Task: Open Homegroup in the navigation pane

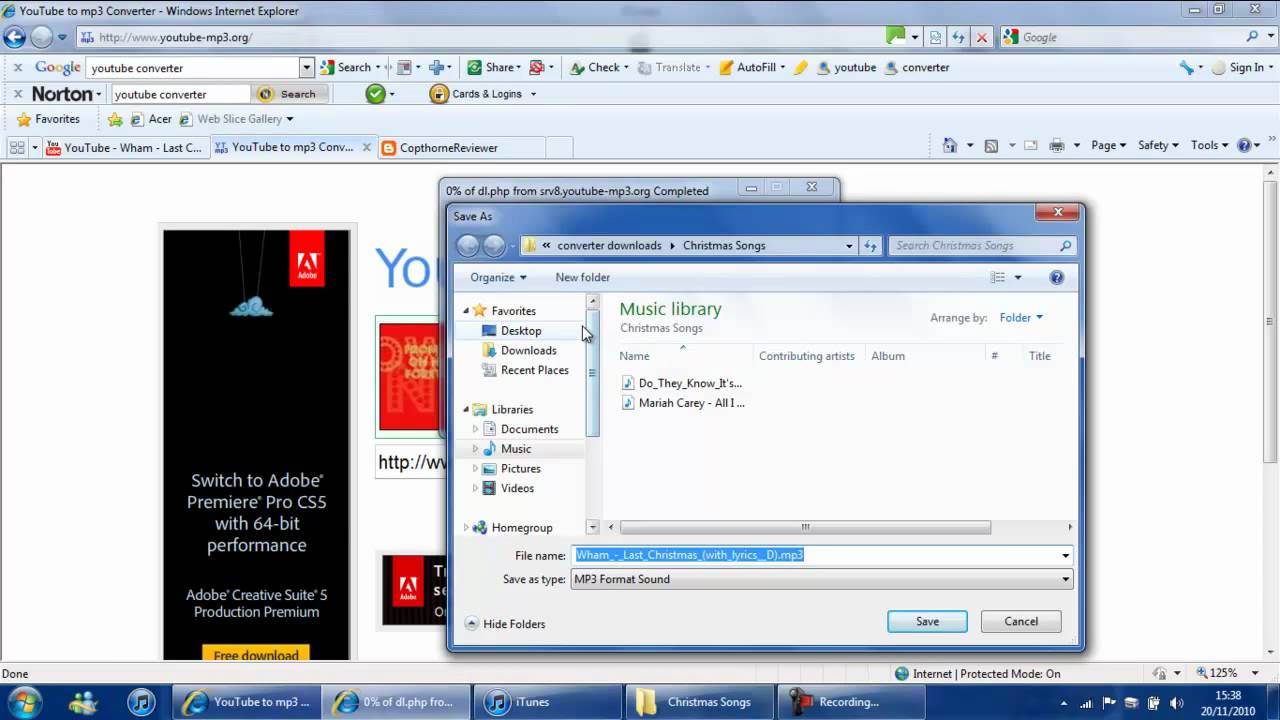Action: click(x=521, y=528)
